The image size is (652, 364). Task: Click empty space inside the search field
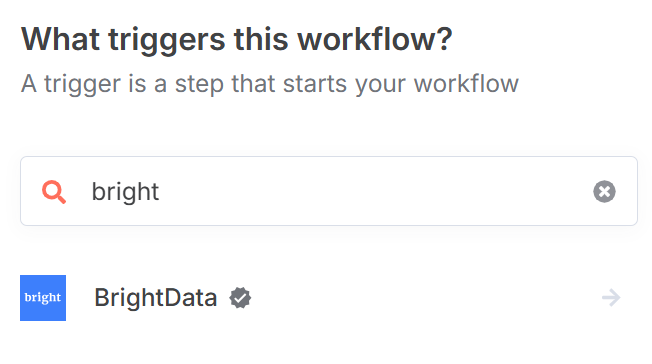click(x=374, y=191)
